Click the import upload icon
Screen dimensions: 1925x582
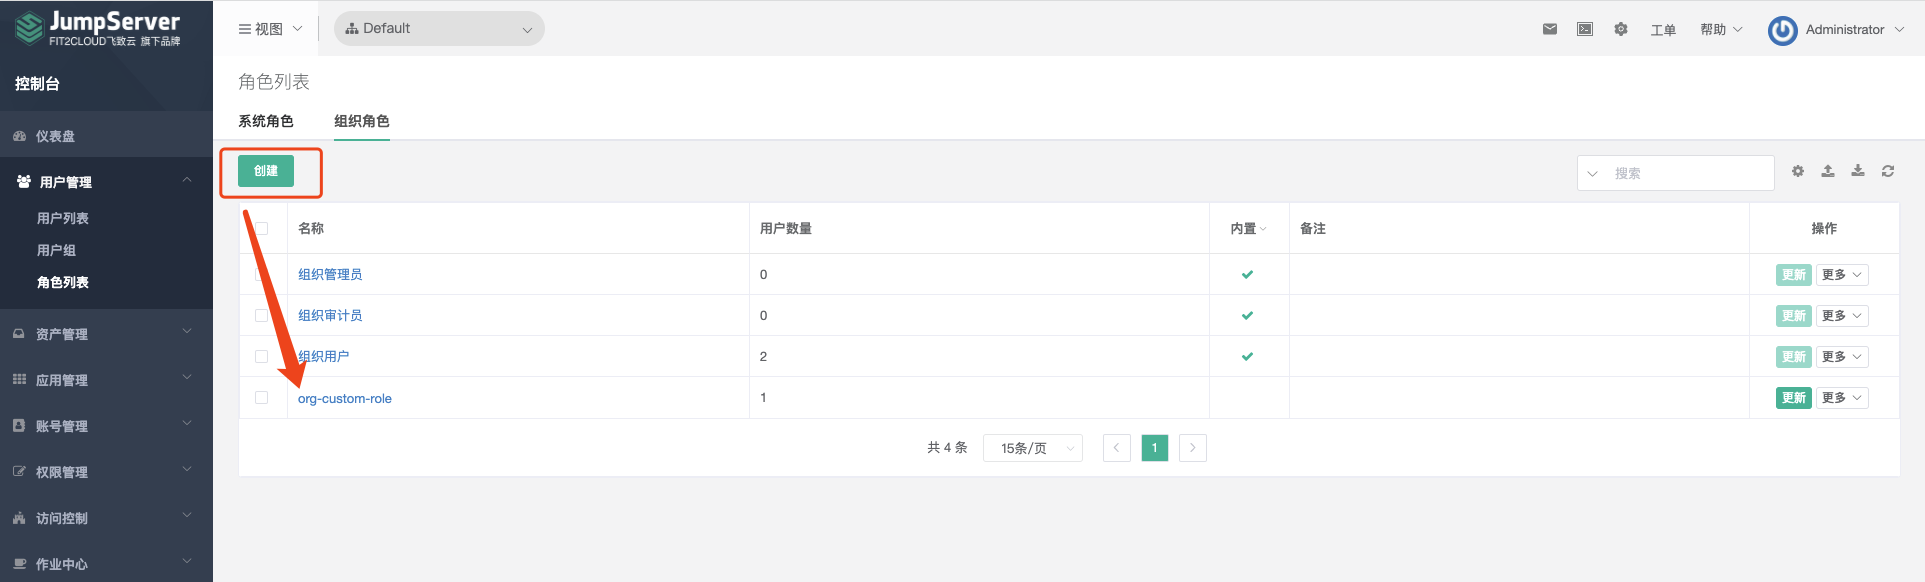coord(1828,171)
